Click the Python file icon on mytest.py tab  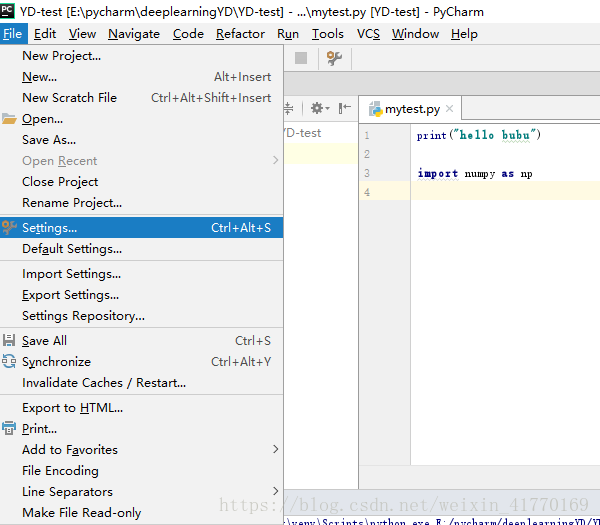tap(375, 109)
